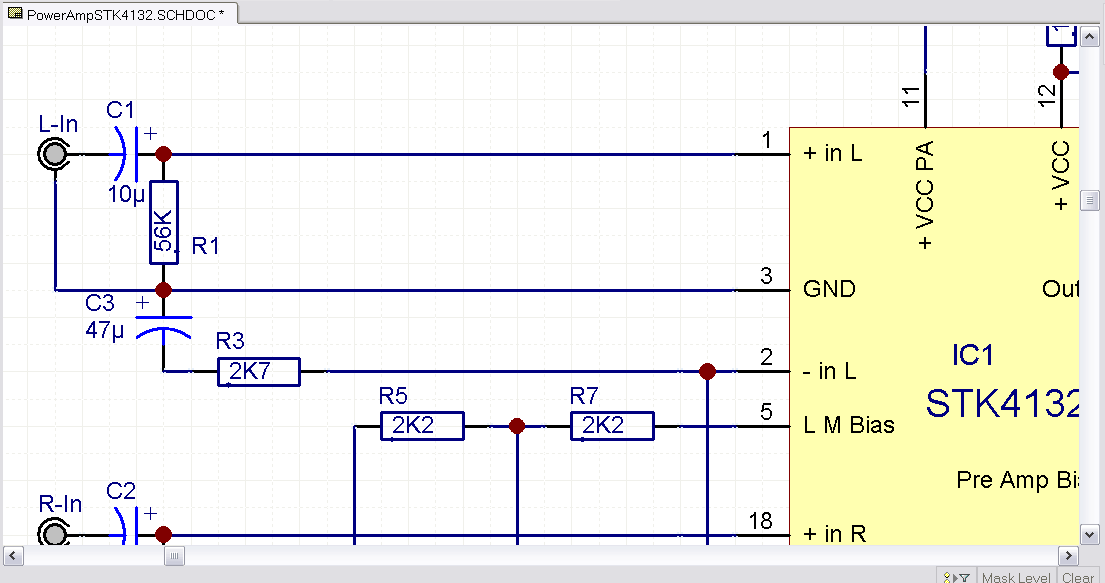Click the R1 designator label
Image resolution: width=1105 pixels, height=583 pixels.
click(x=205, y=246)
